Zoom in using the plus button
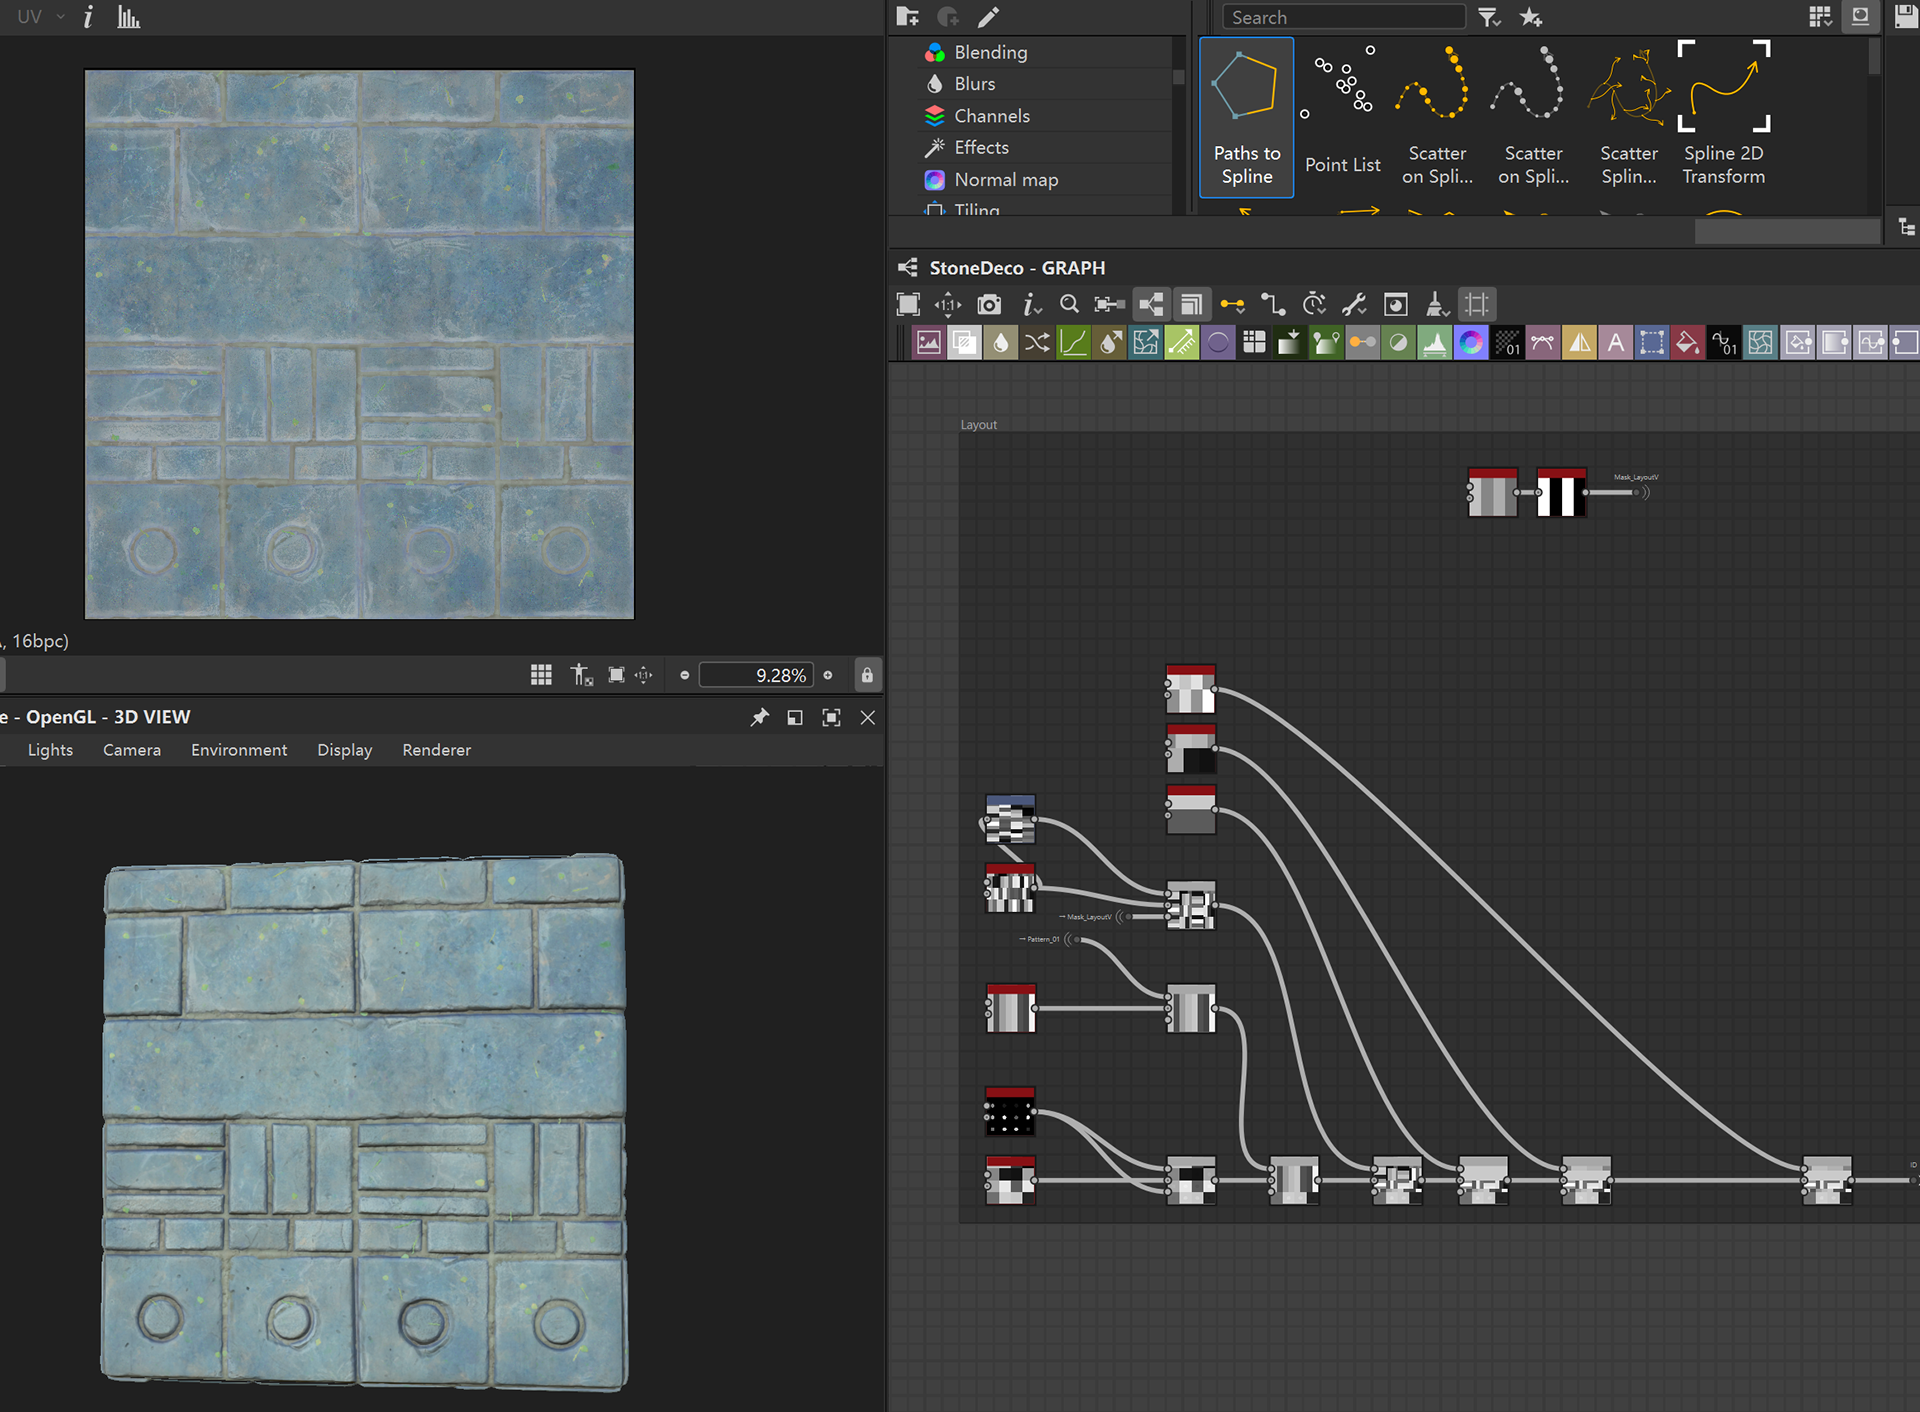Image resolution: width=1920 pixels, height=1412 pixels. [x=828, y=675]
